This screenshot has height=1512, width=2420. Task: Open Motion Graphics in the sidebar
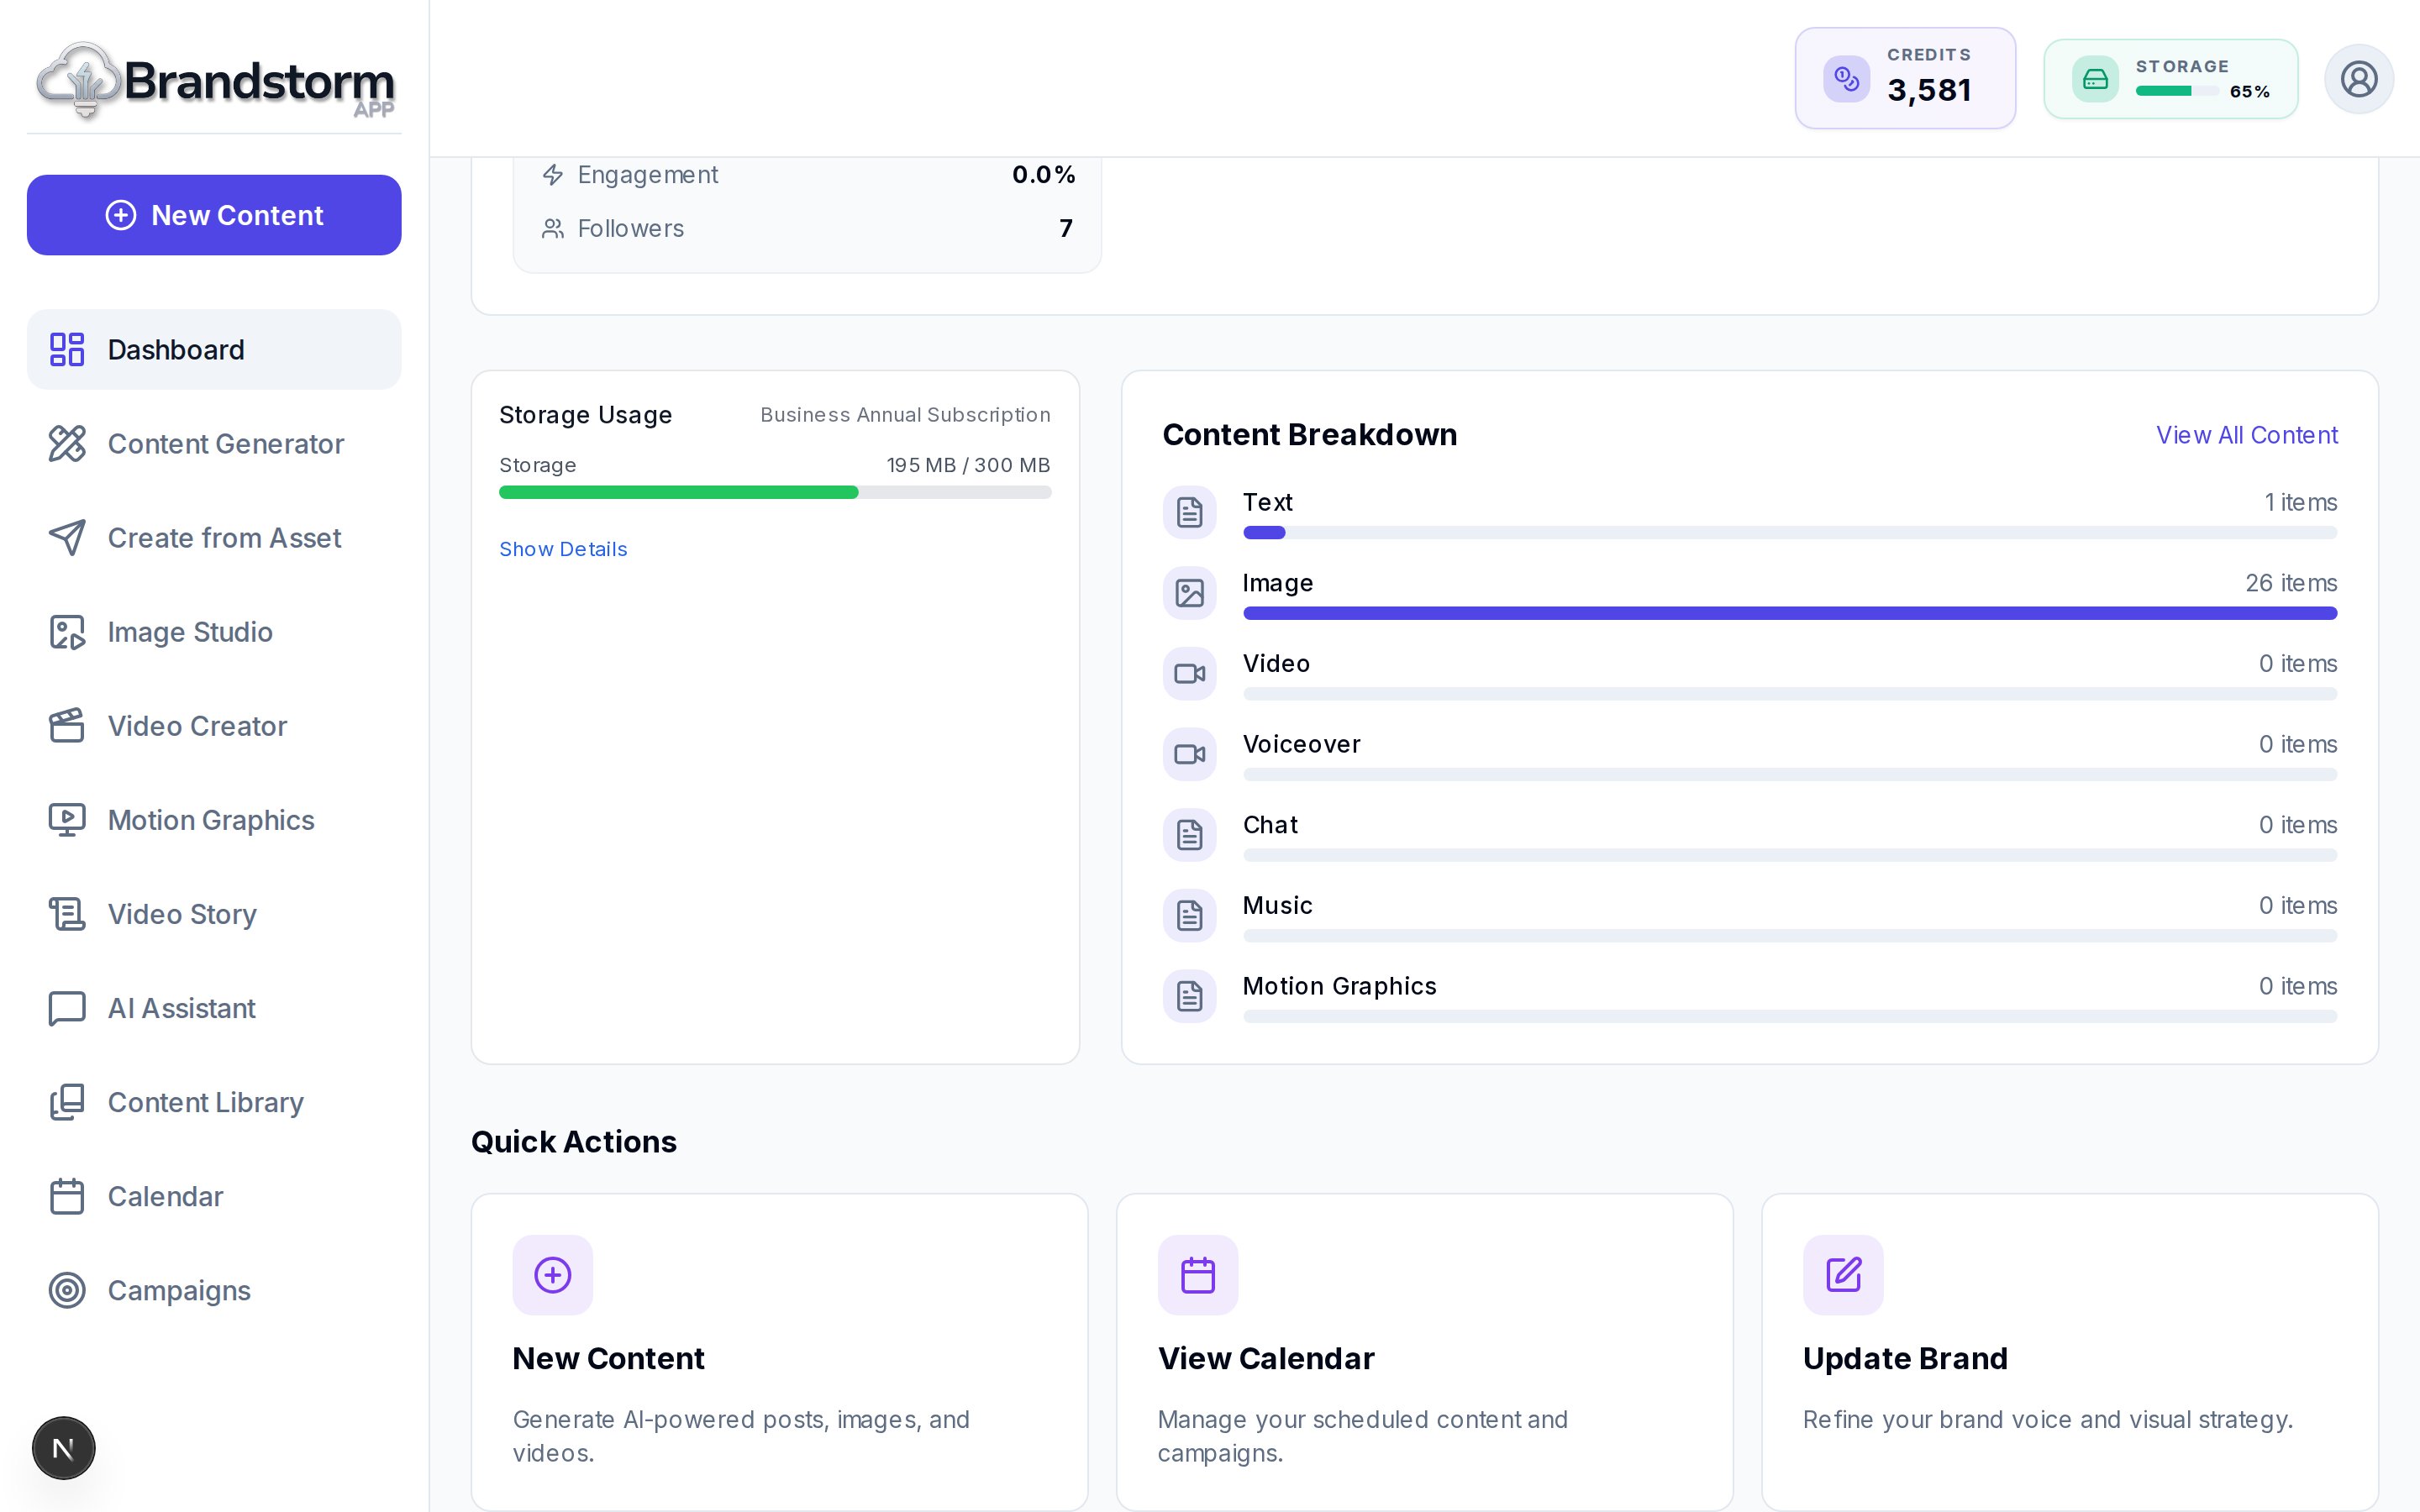click(214, 820)
